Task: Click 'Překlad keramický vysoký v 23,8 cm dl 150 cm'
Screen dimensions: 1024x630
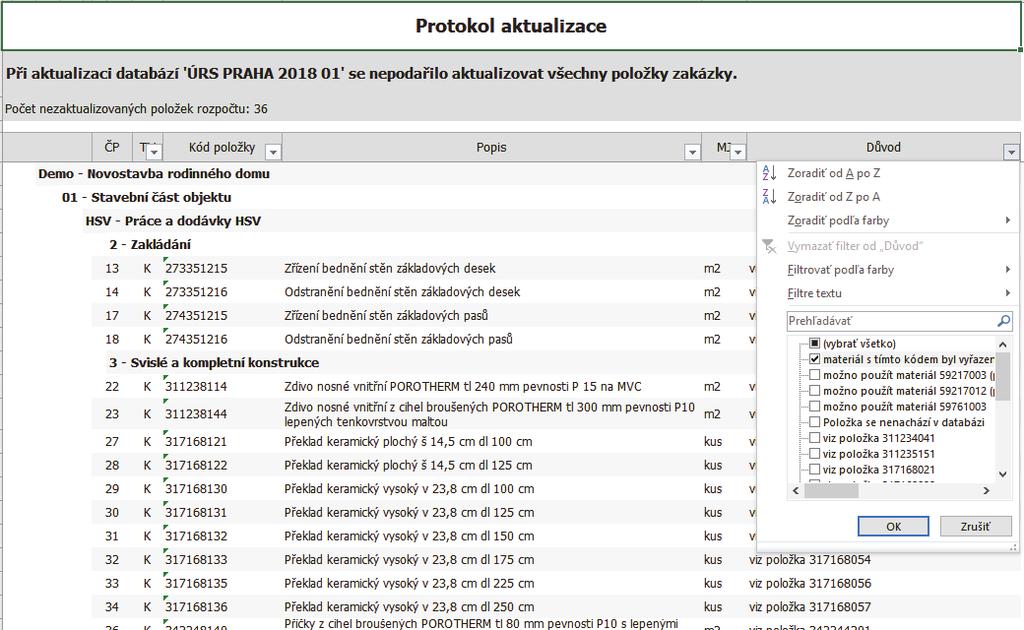Action: tap(409, 536)
